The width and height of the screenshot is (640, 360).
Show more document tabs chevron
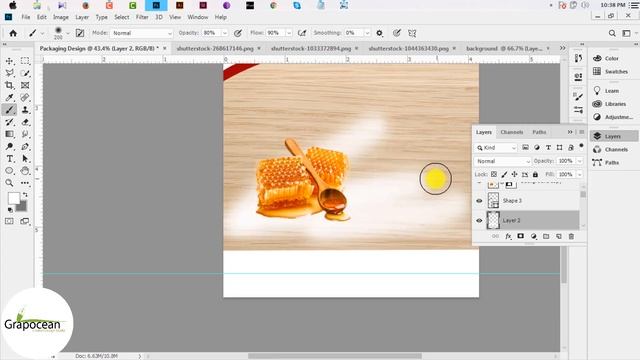(x=562, y=48)
